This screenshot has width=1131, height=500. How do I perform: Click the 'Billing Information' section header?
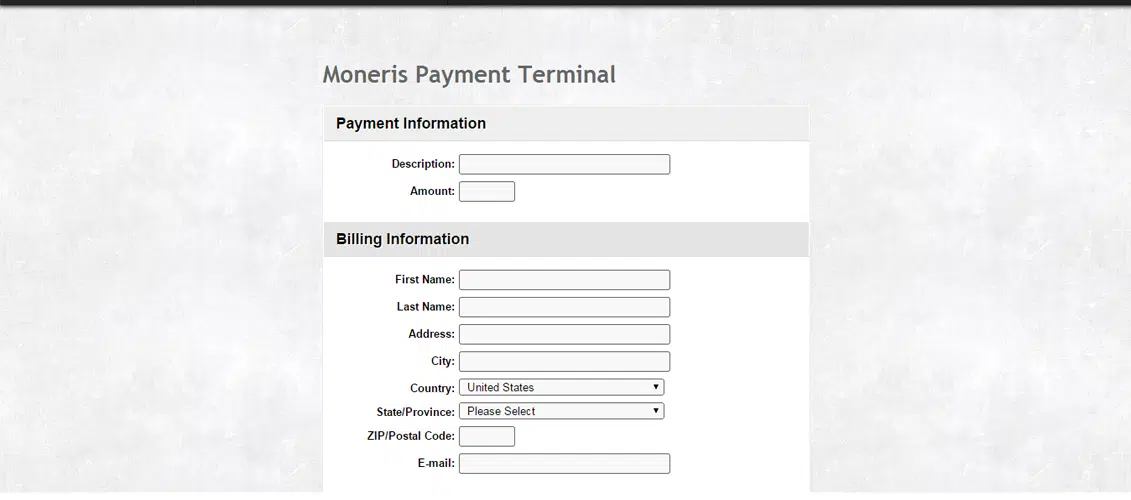pyautogui.click(x=402, y=239)
